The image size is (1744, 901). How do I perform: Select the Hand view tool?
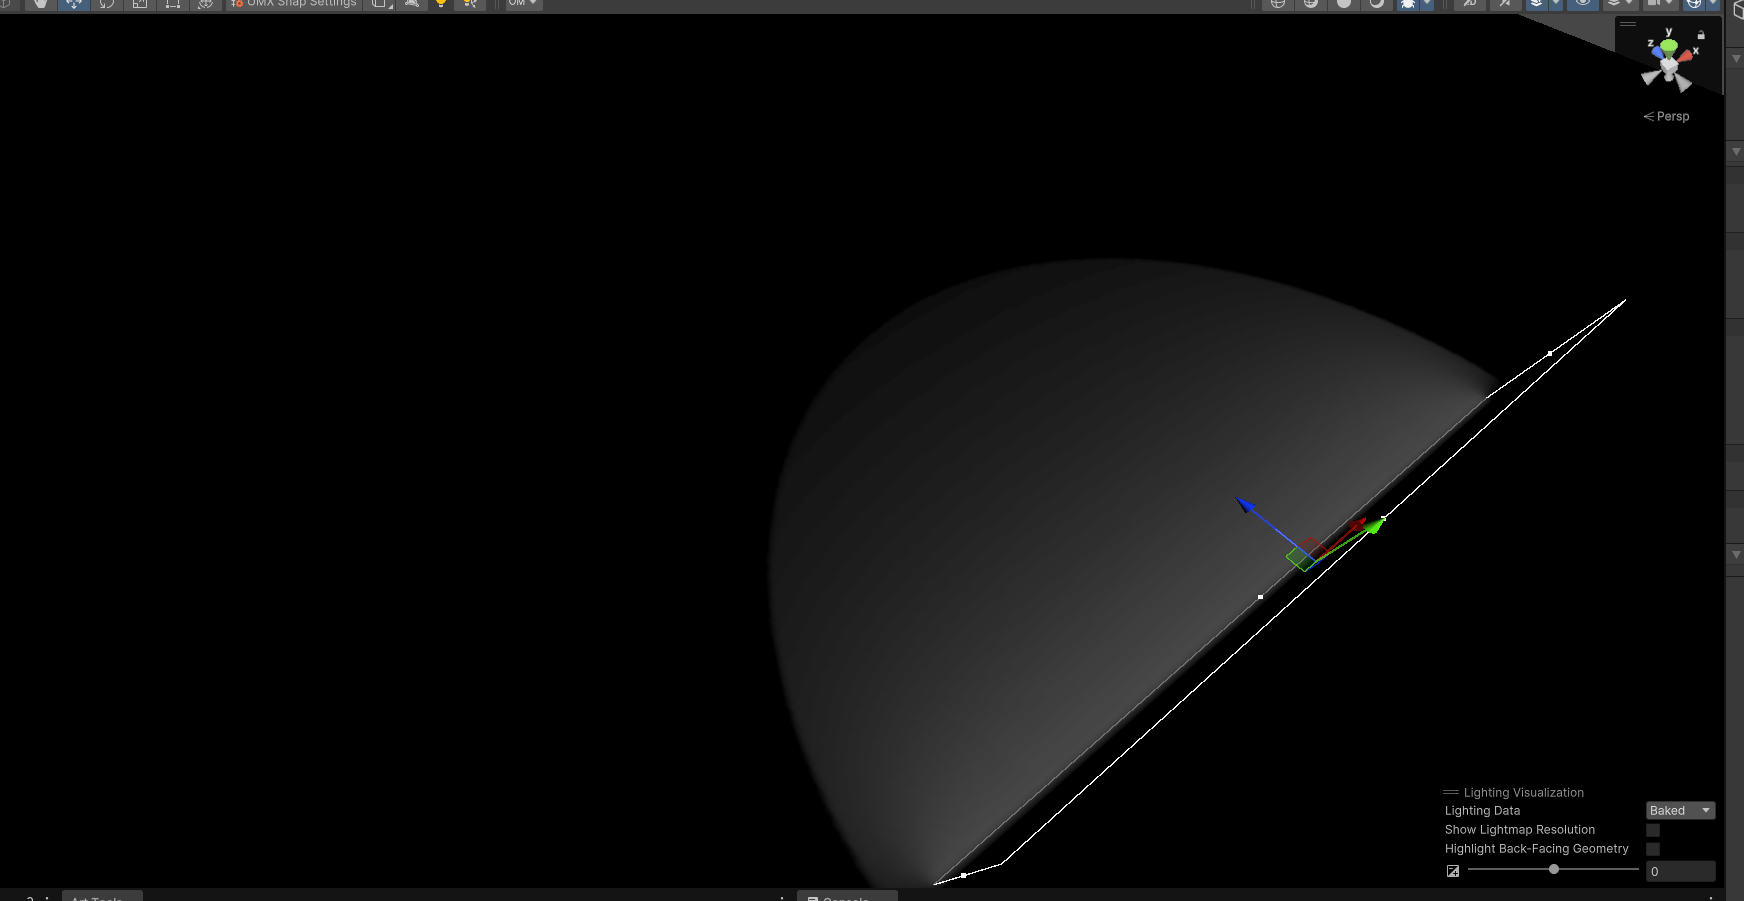[x=40, y=4]
